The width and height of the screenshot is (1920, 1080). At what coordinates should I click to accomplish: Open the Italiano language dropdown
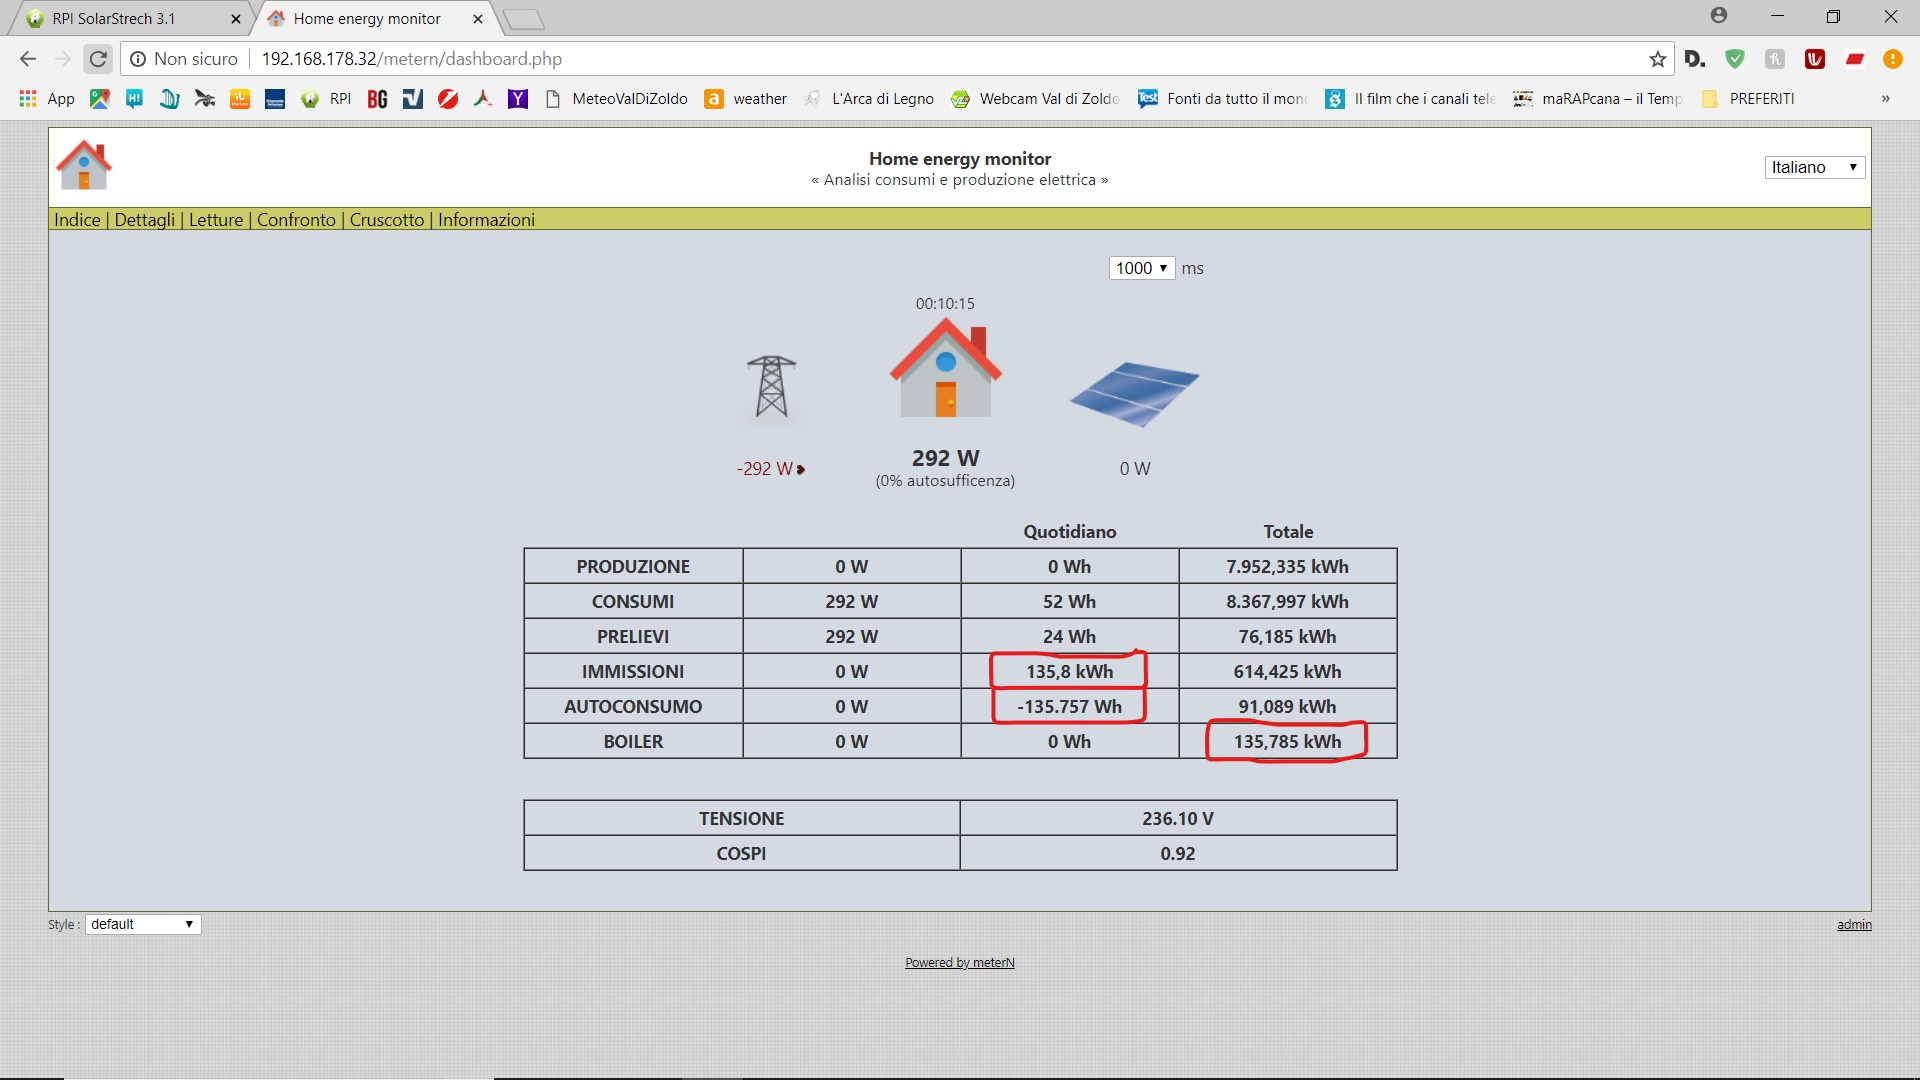pos(1814,167)
